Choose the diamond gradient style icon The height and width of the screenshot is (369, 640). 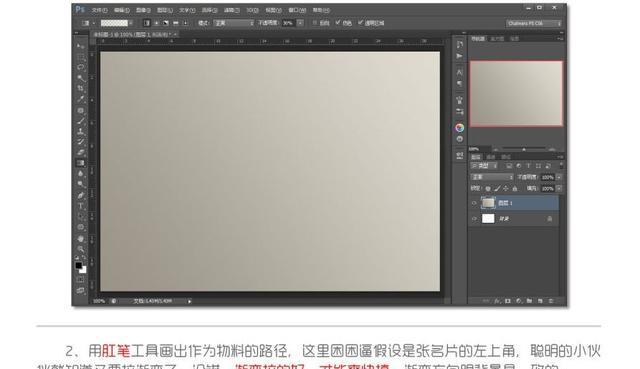[x=186, y=23]
